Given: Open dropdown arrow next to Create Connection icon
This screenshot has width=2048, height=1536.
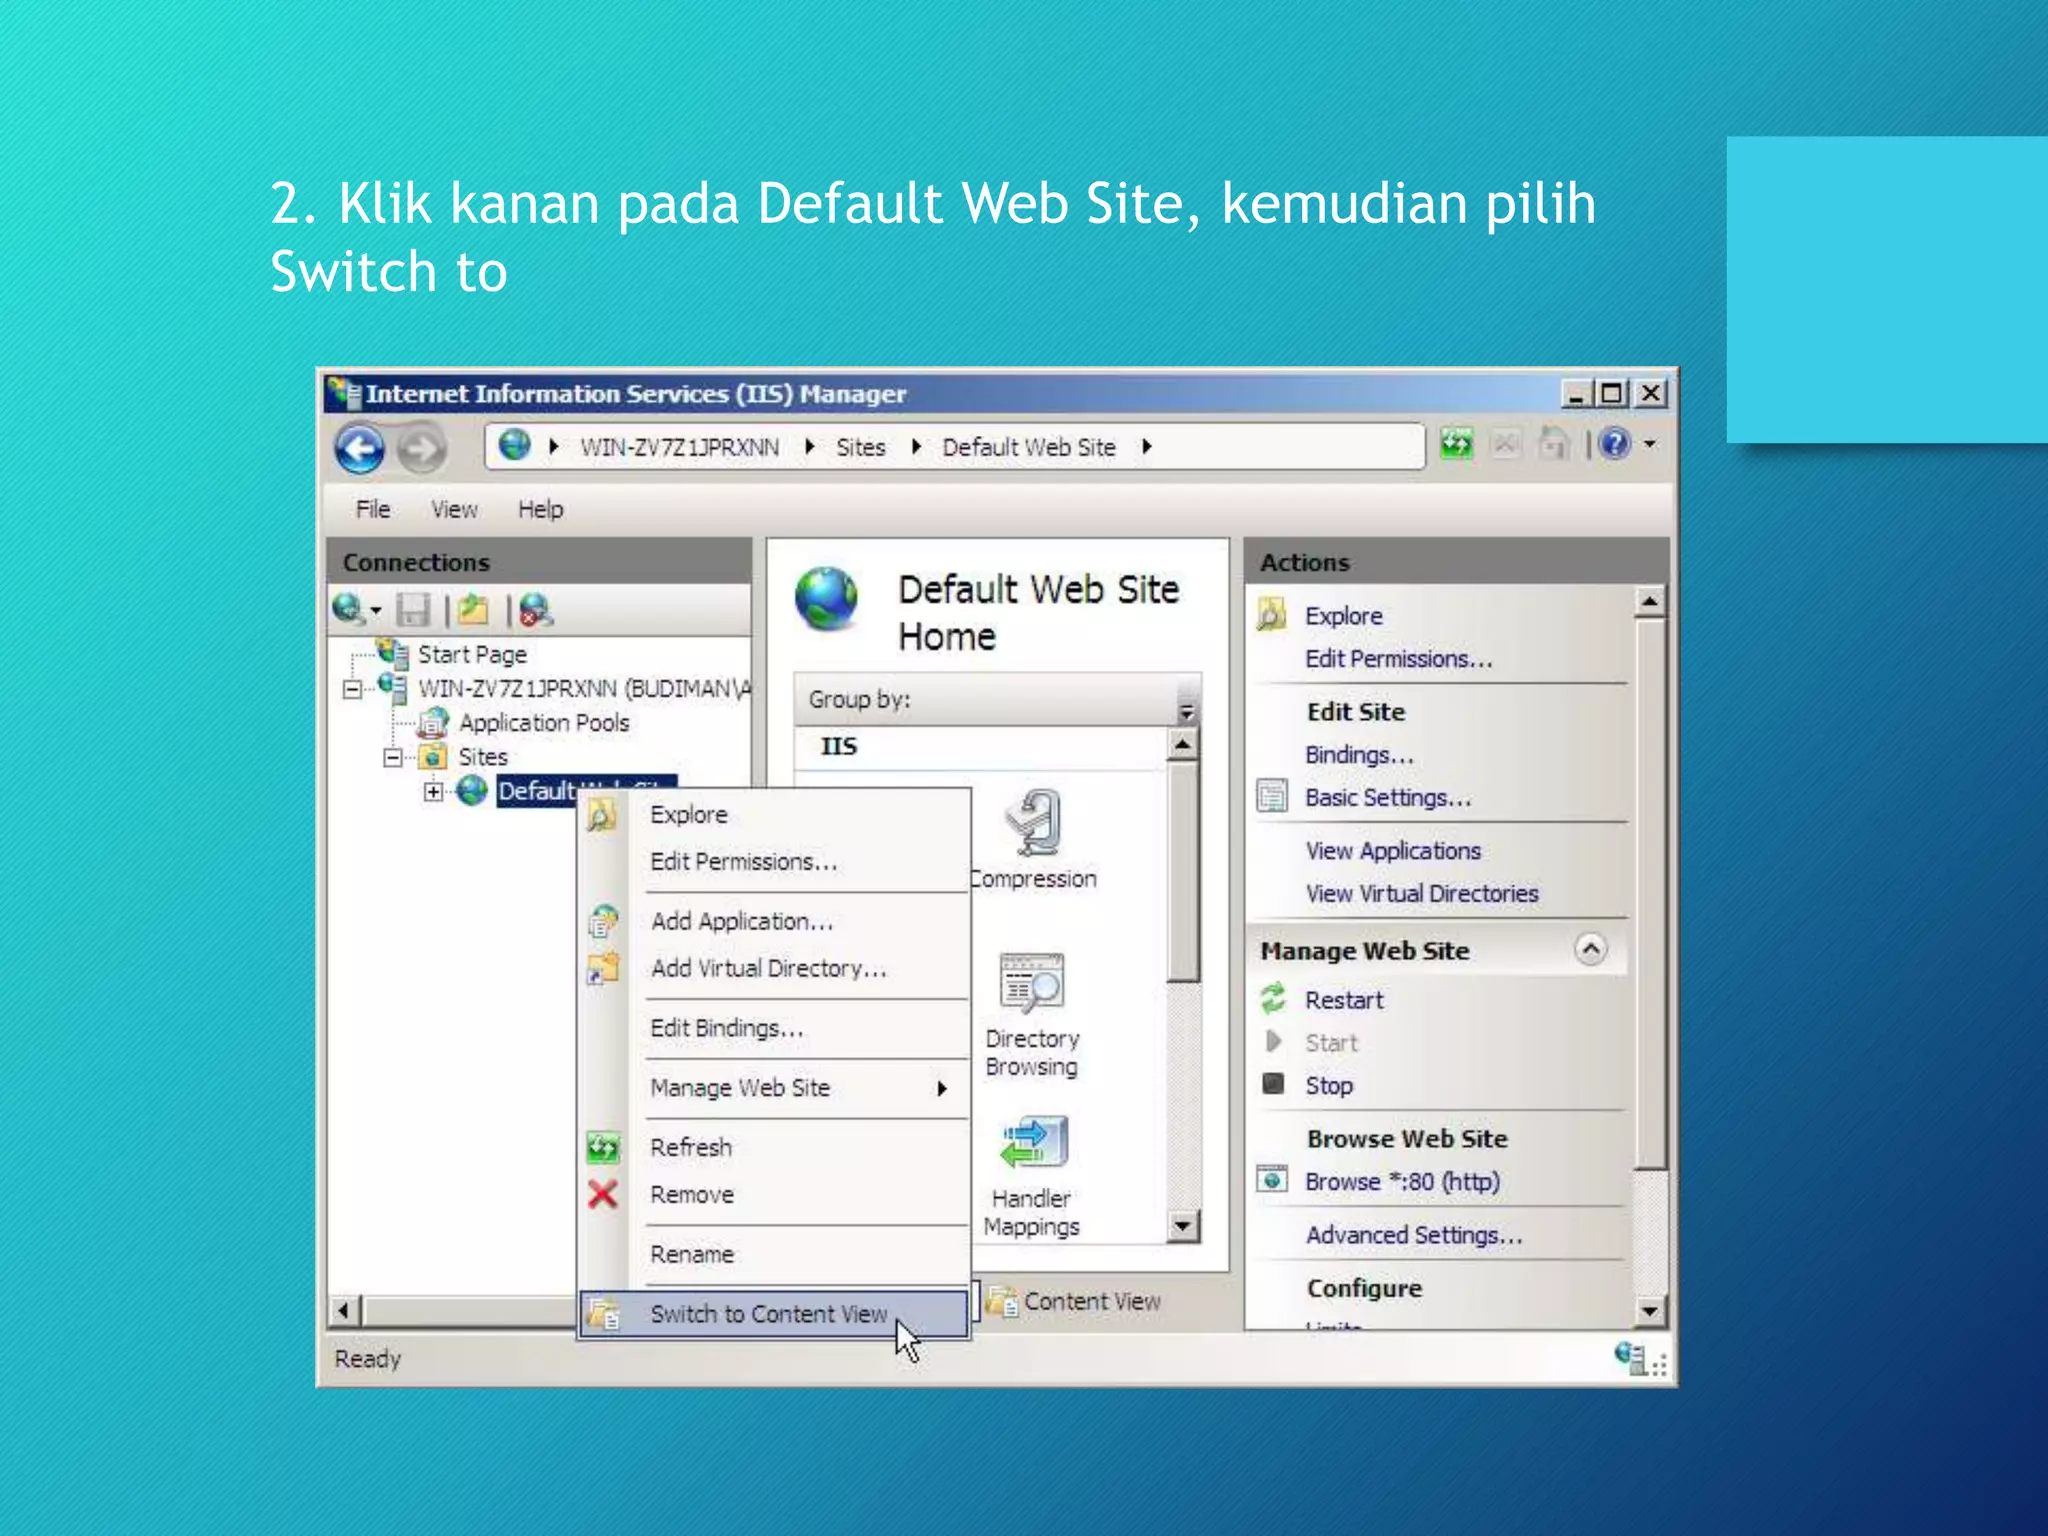Looking at the screenshot, I should [376, 610].
